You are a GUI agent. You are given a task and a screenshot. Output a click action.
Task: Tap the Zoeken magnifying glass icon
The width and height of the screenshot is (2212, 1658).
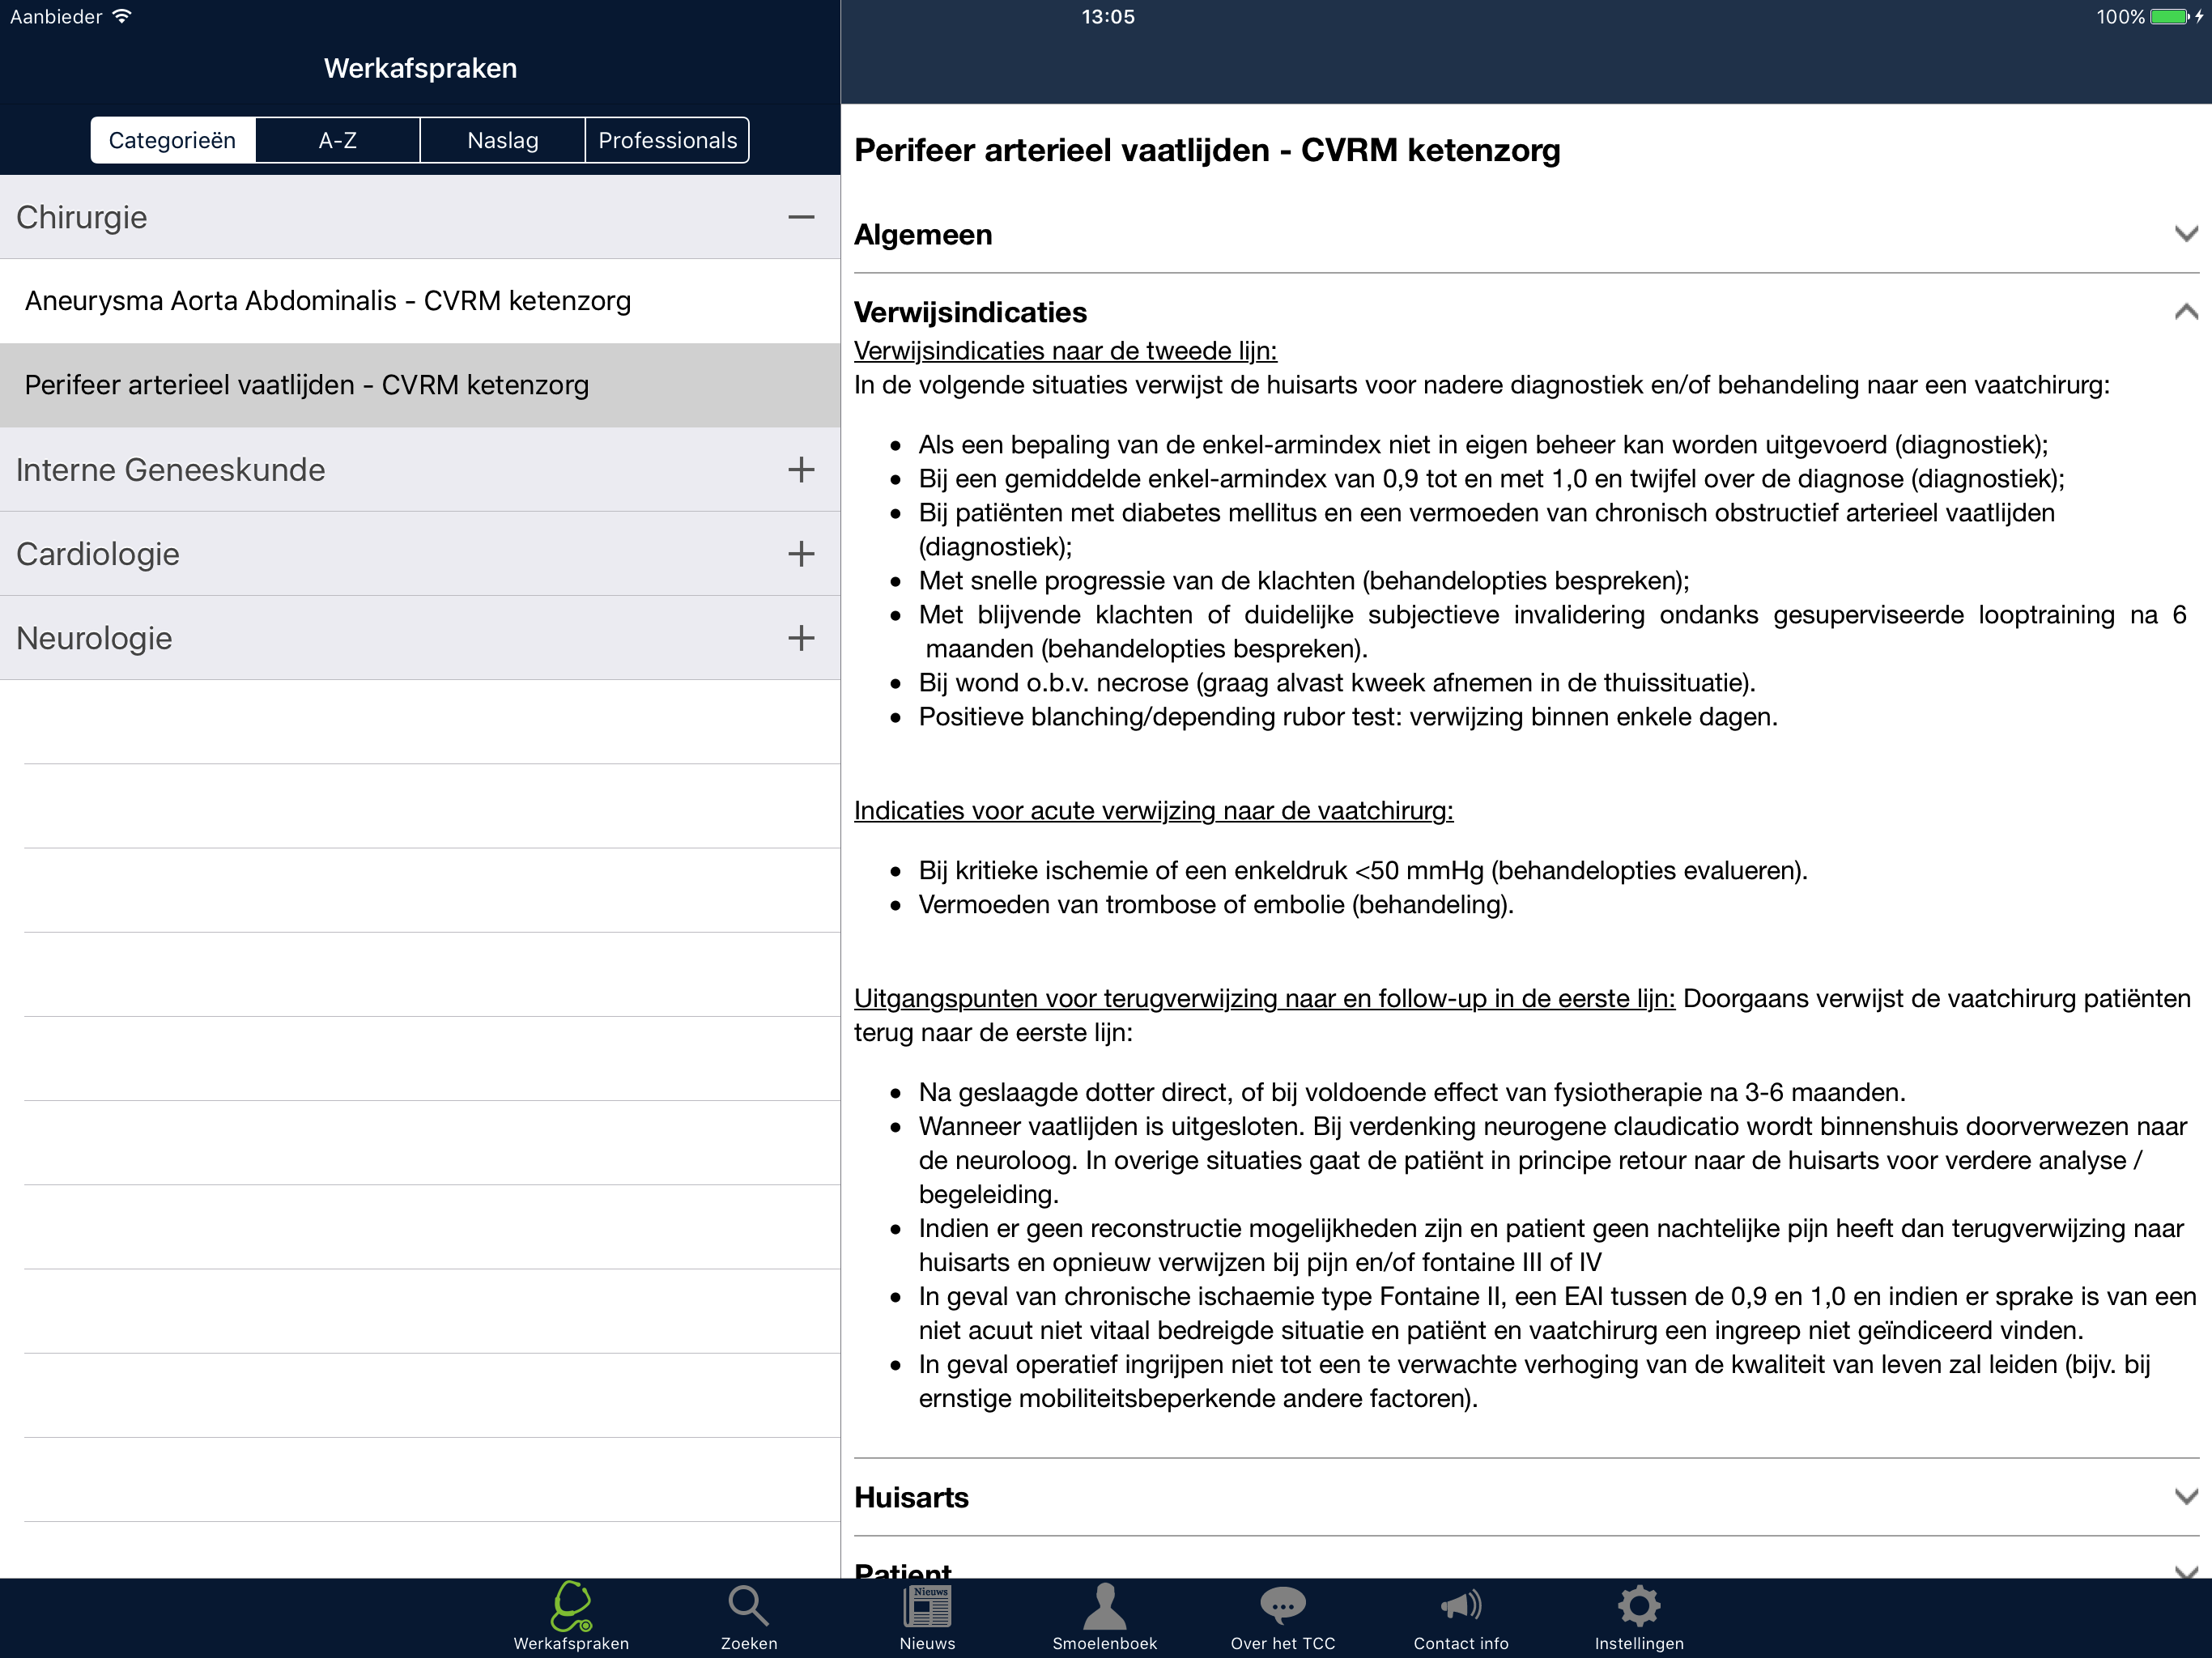point(748,1606)
